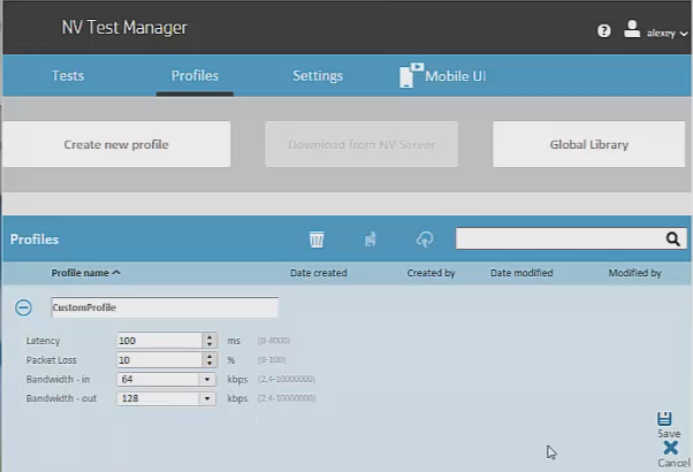
Task: Open the Mobile UI tab
Action: (x=442, y=76)
